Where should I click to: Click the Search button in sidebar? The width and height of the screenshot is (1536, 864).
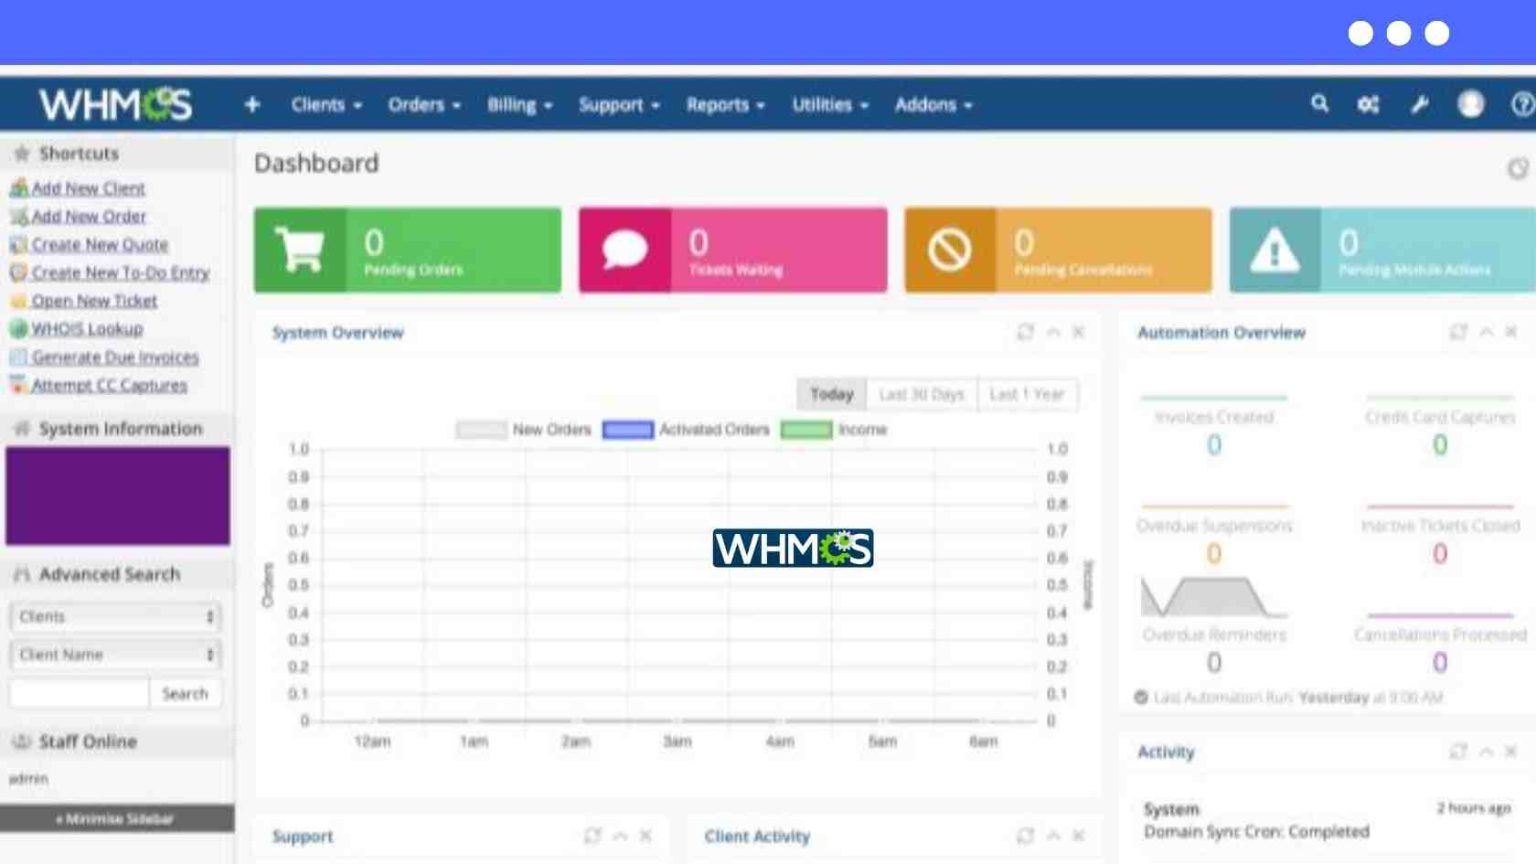point(185,693)
